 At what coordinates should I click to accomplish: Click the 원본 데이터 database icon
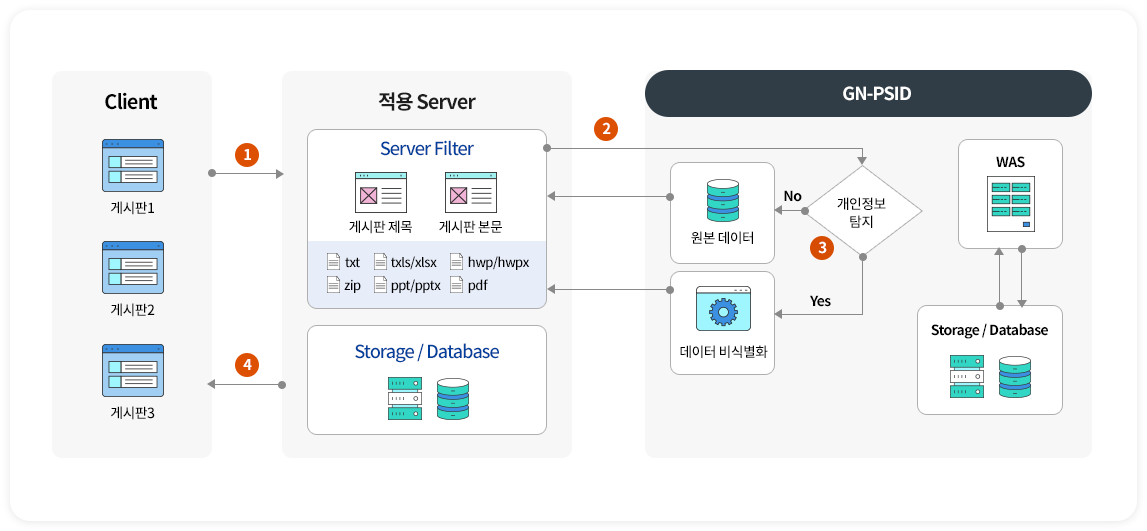(723, 201)
